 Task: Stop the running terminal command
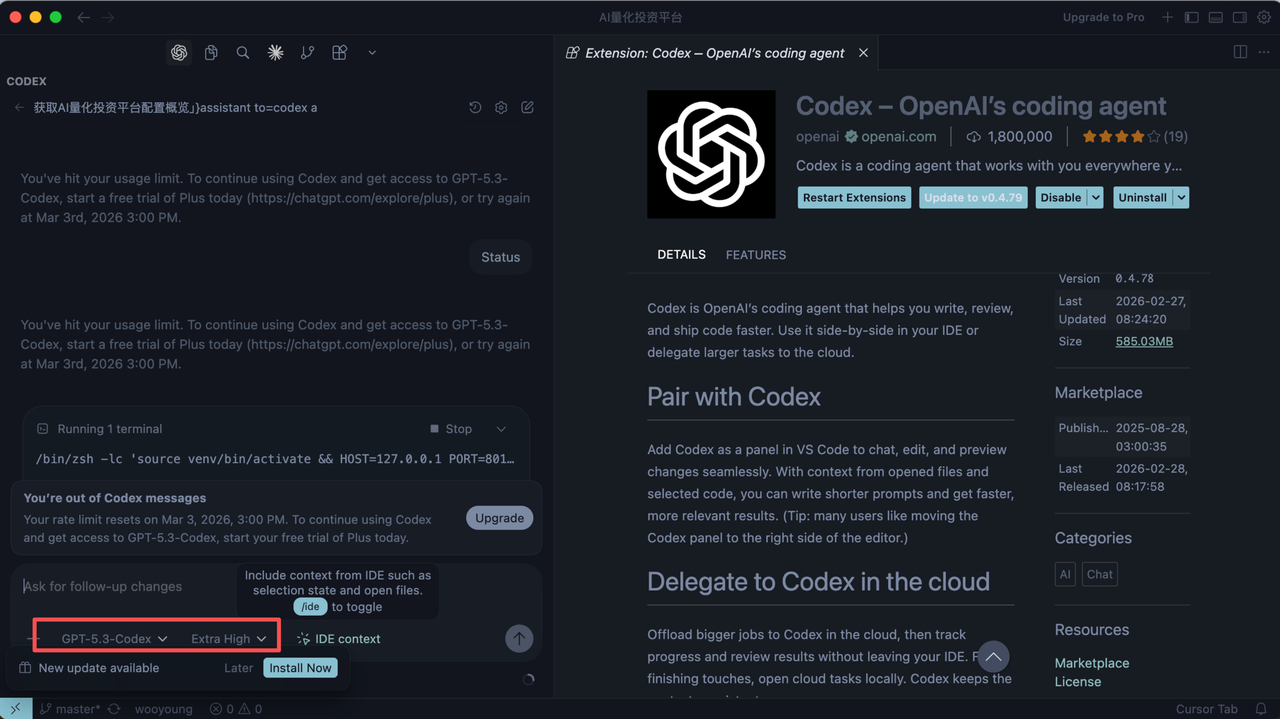451,429
